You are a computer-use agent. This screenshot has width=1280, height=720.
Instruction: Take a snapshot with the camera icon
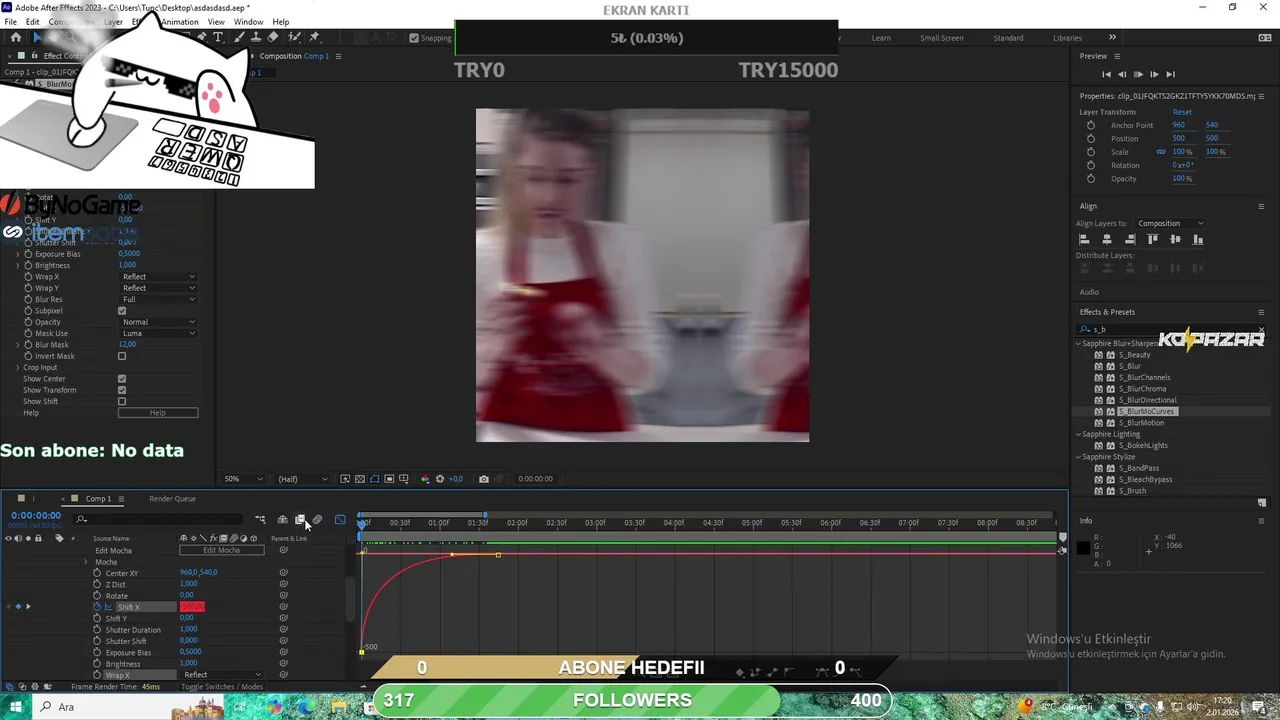484,479
